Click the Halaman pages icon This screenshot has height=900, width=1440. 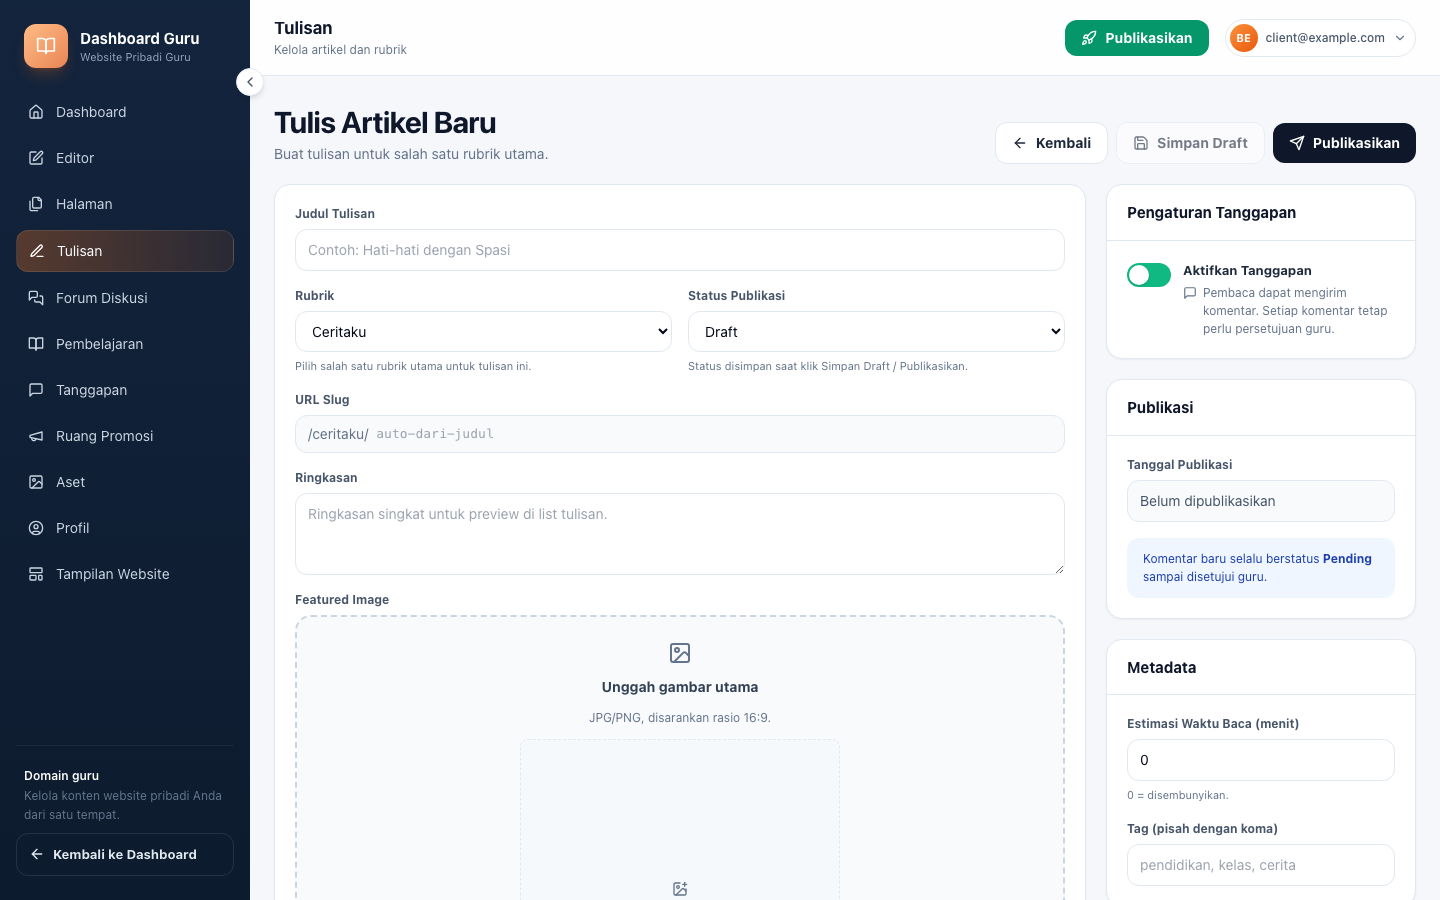[x=36, y=204]
